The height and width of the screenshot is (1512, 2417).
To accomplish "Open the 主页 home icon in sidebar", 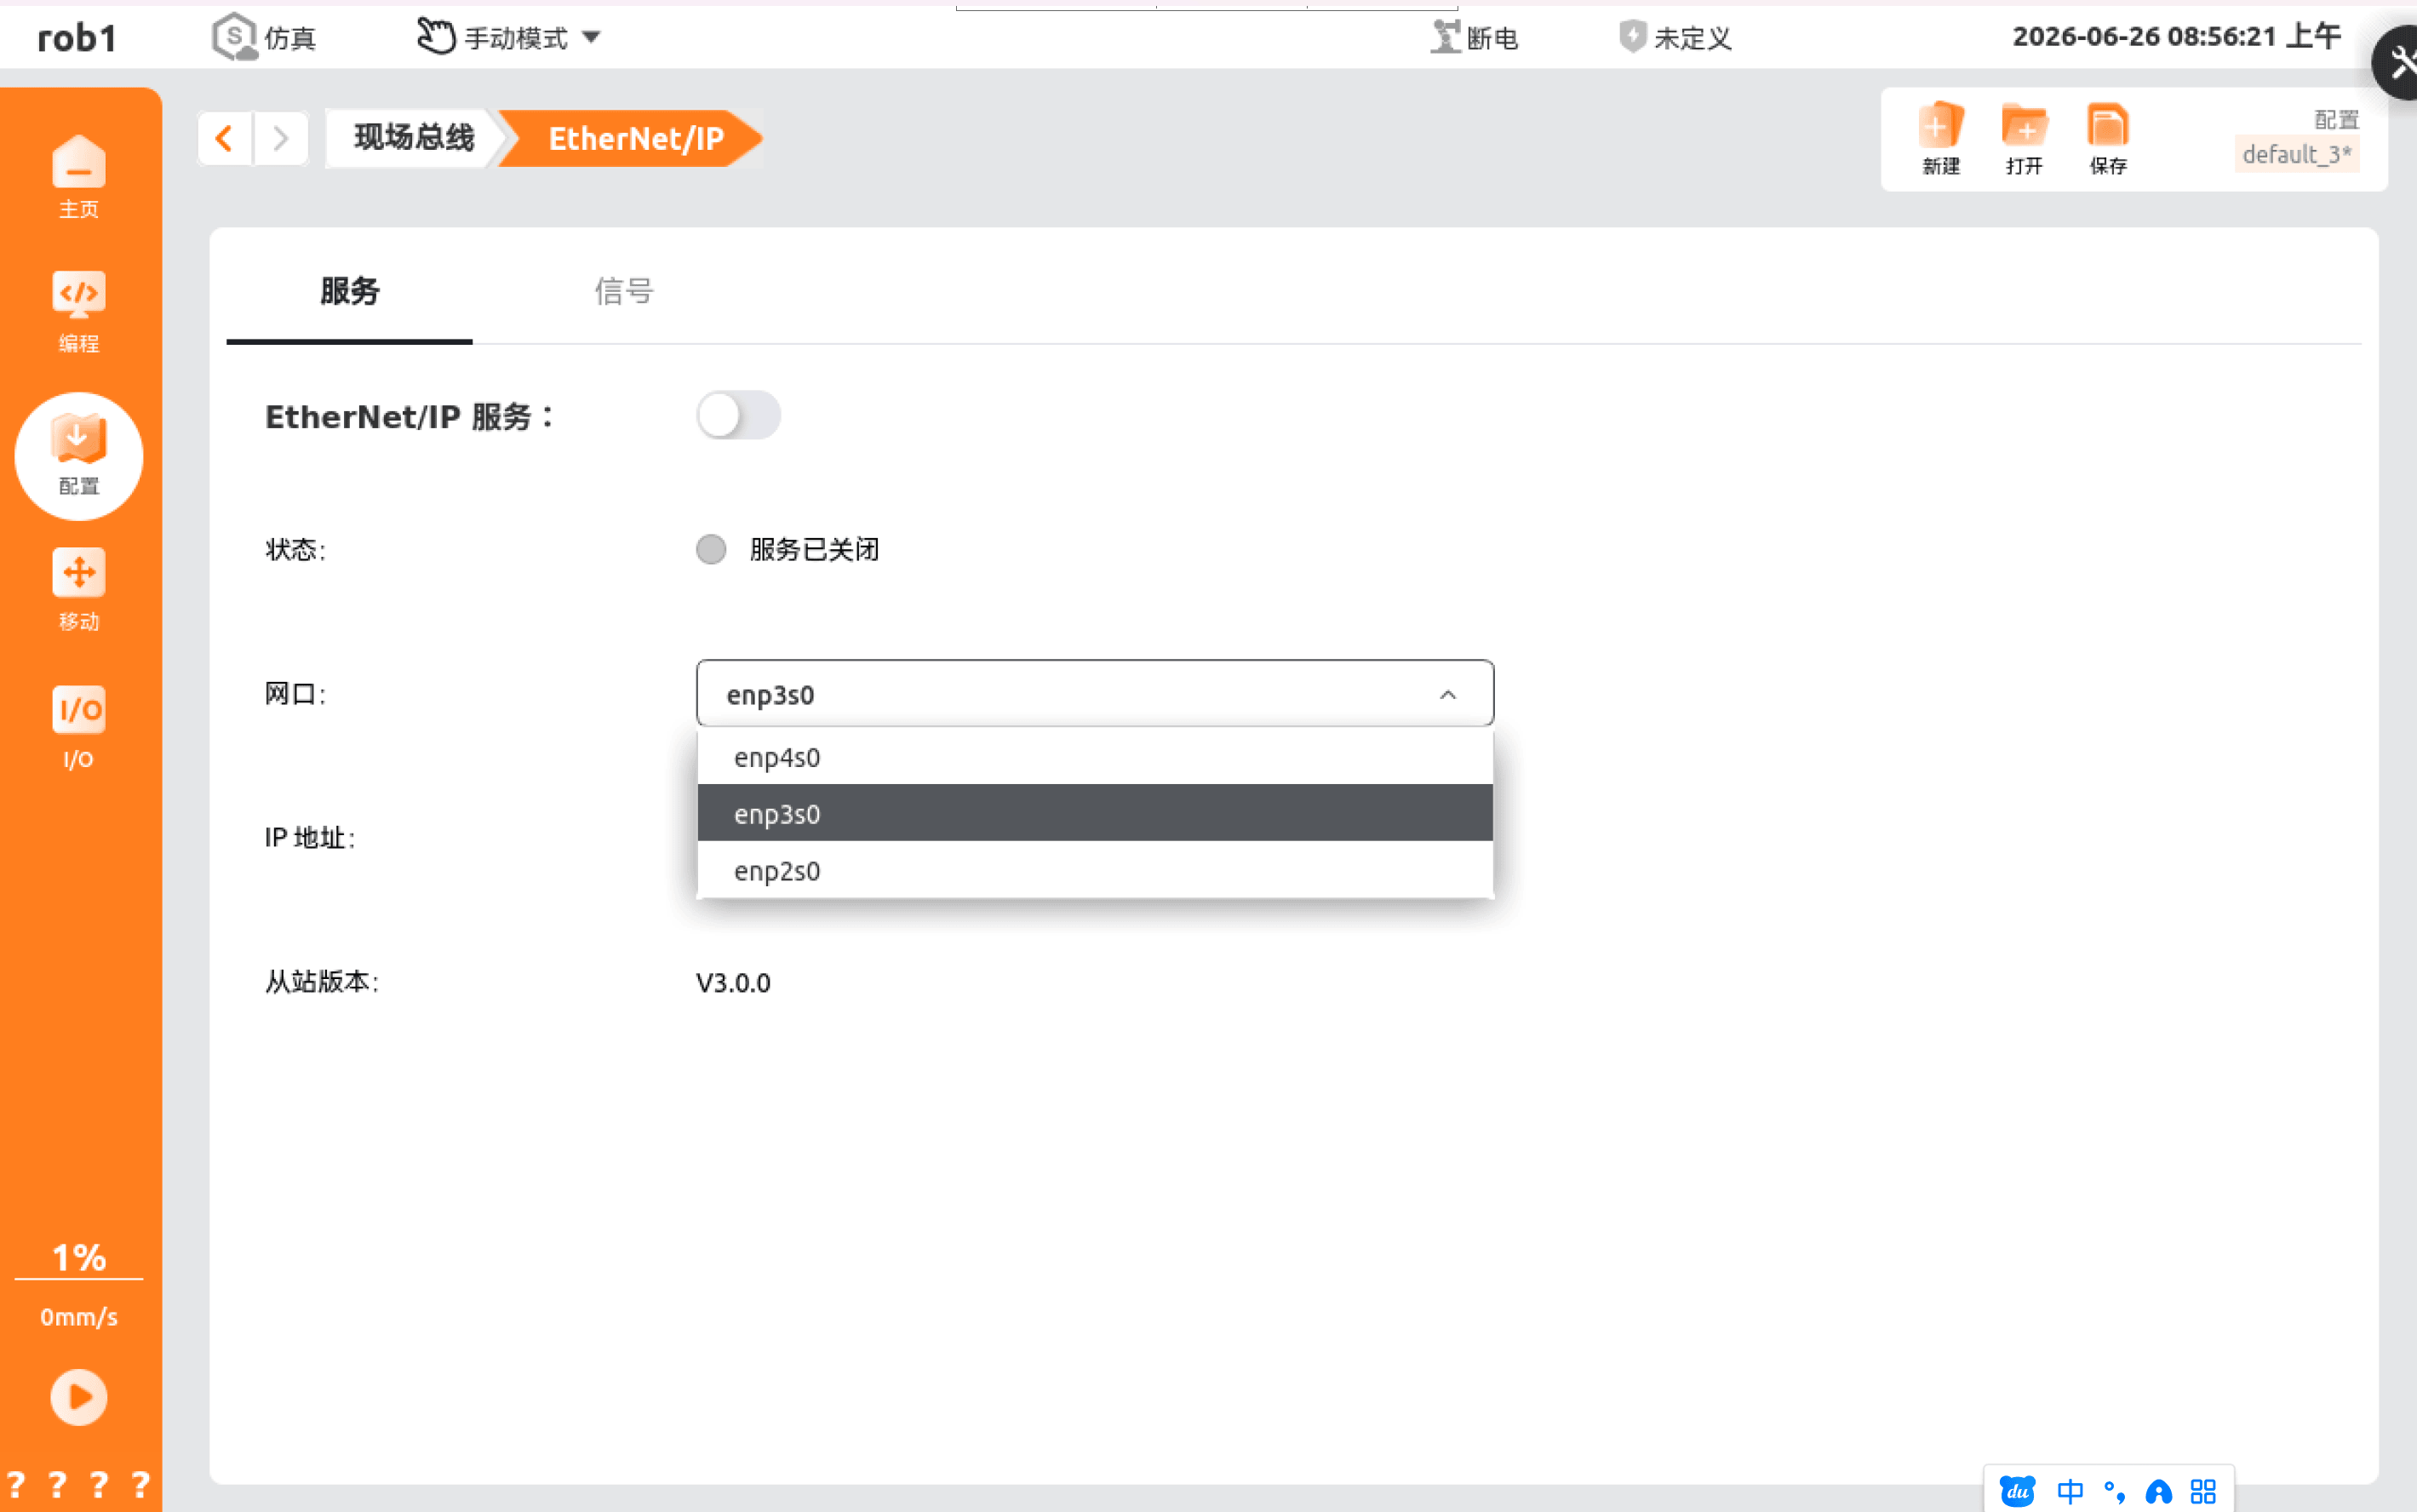I will tap(79, 177).
